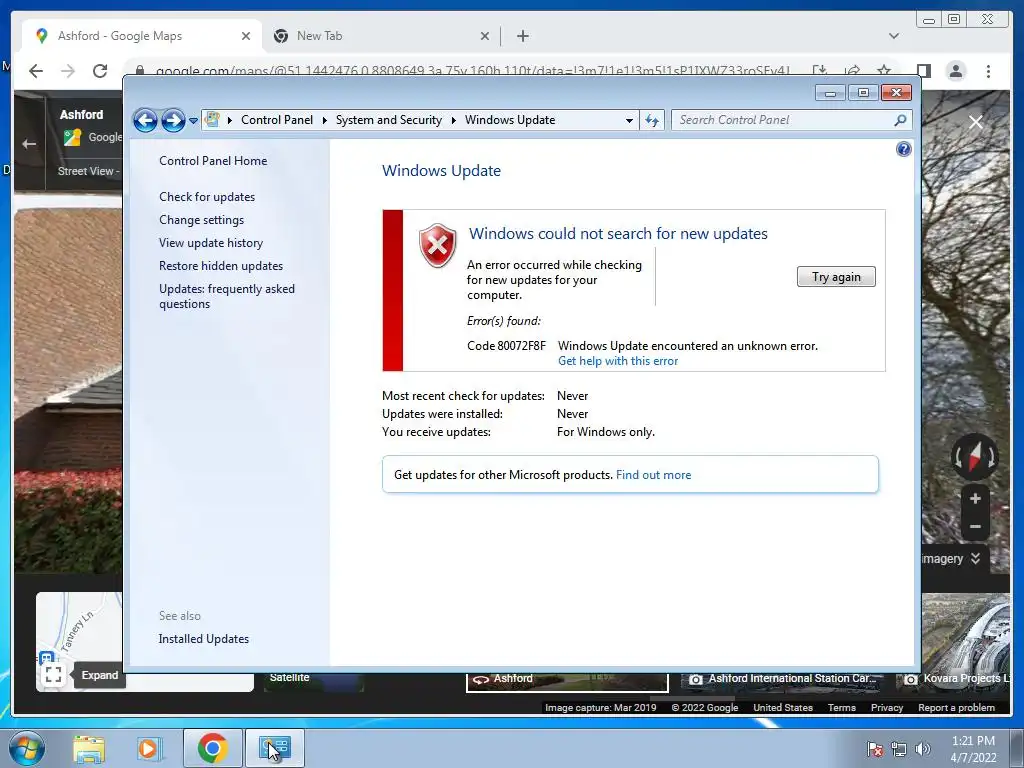Click Chrome's forward arrow
Viewport: 1024px width, 768px height.
68,71
